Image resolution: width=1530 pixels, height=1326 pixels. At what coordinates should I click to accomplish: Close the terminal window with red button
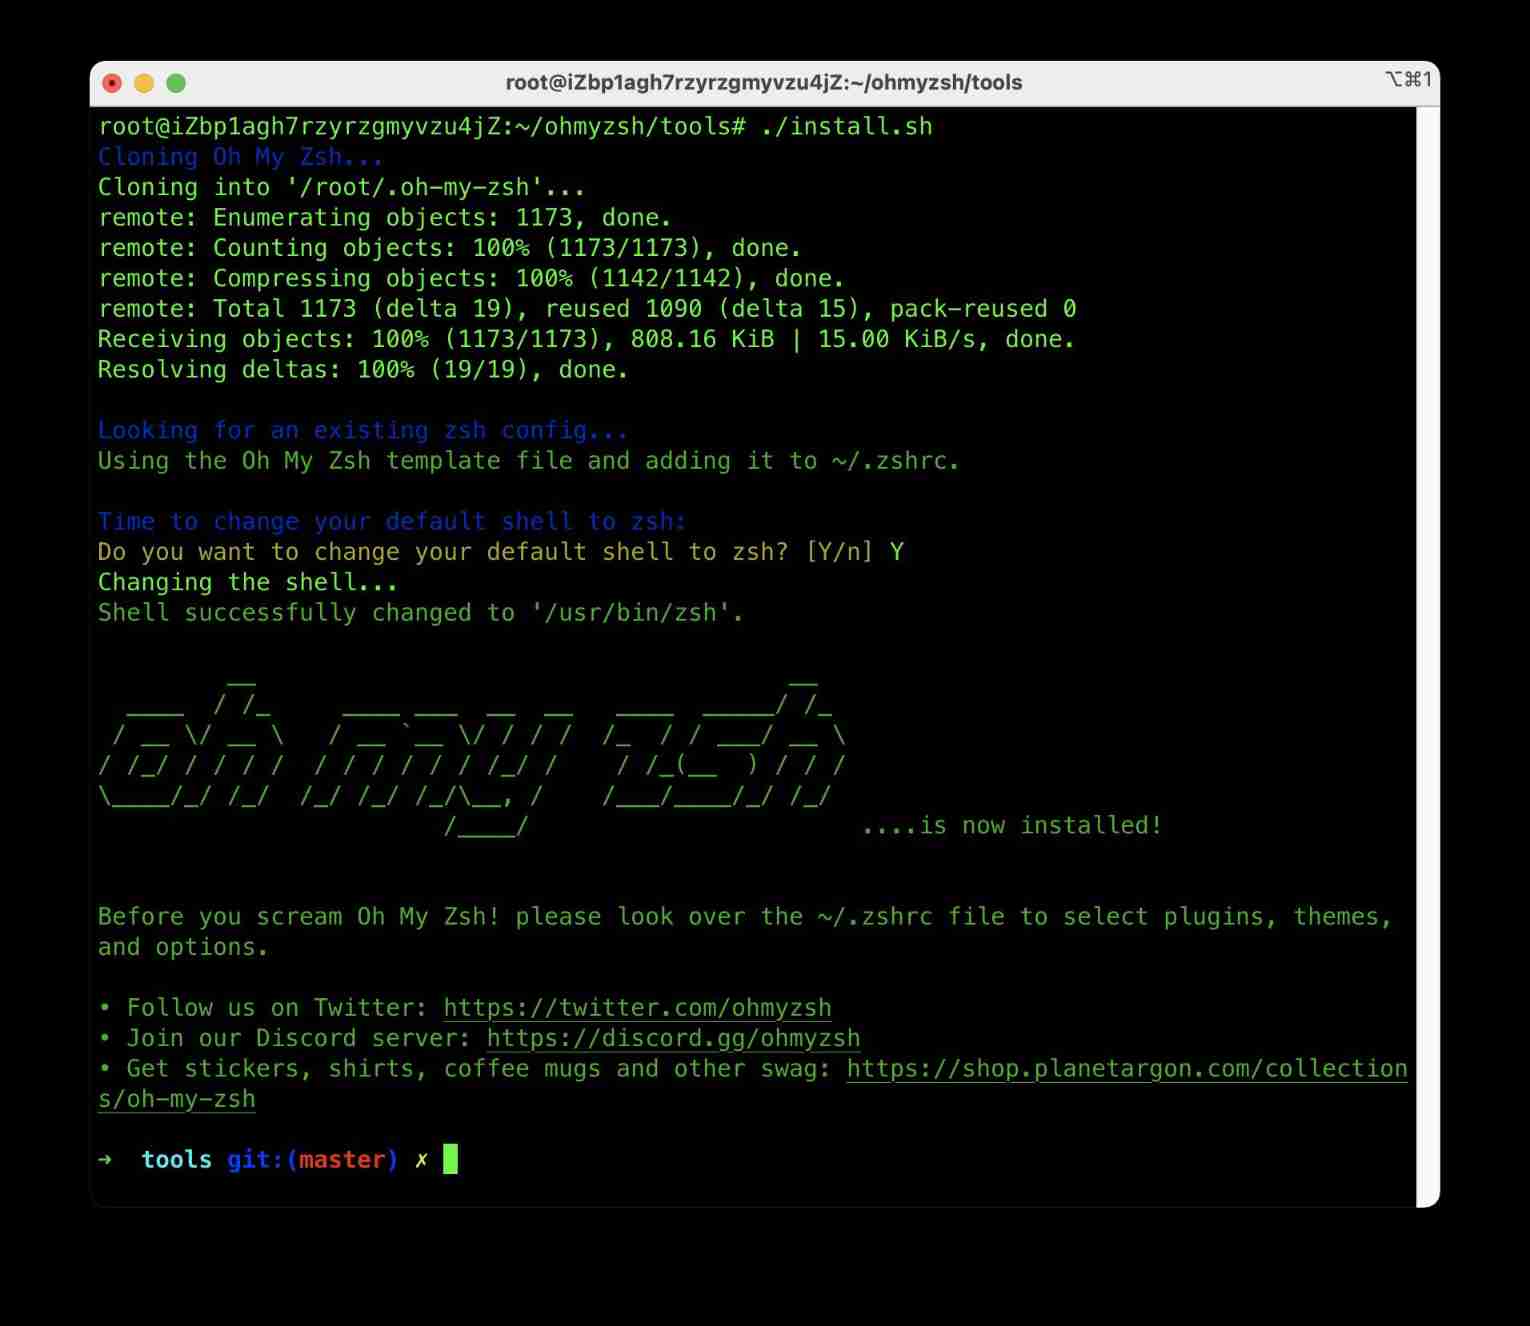click(x=112, y=83)
